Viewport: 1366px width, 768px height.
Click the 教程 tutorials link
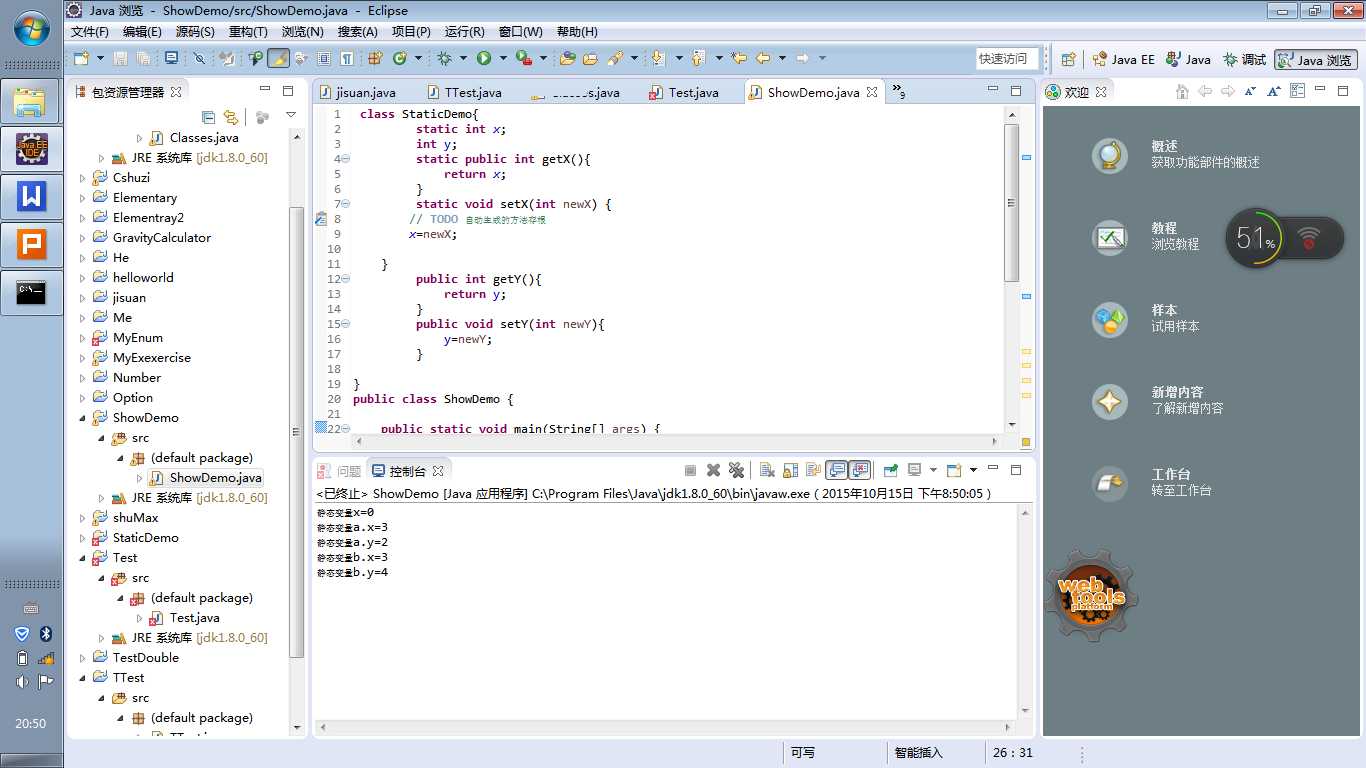click(1164, 228)
